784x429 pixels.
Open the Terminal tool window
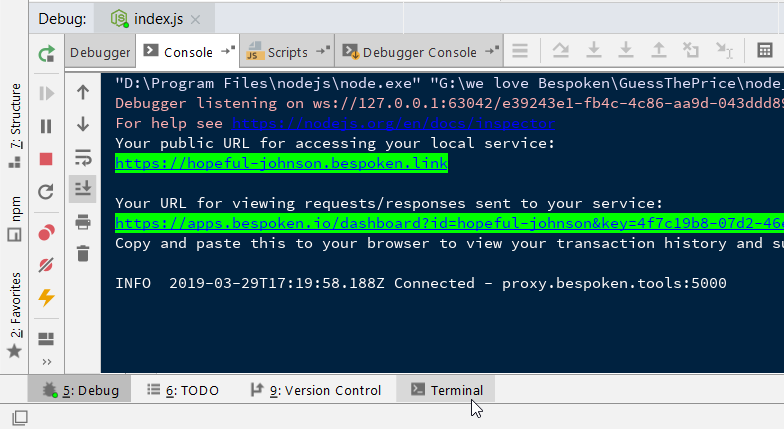(446, 390)
